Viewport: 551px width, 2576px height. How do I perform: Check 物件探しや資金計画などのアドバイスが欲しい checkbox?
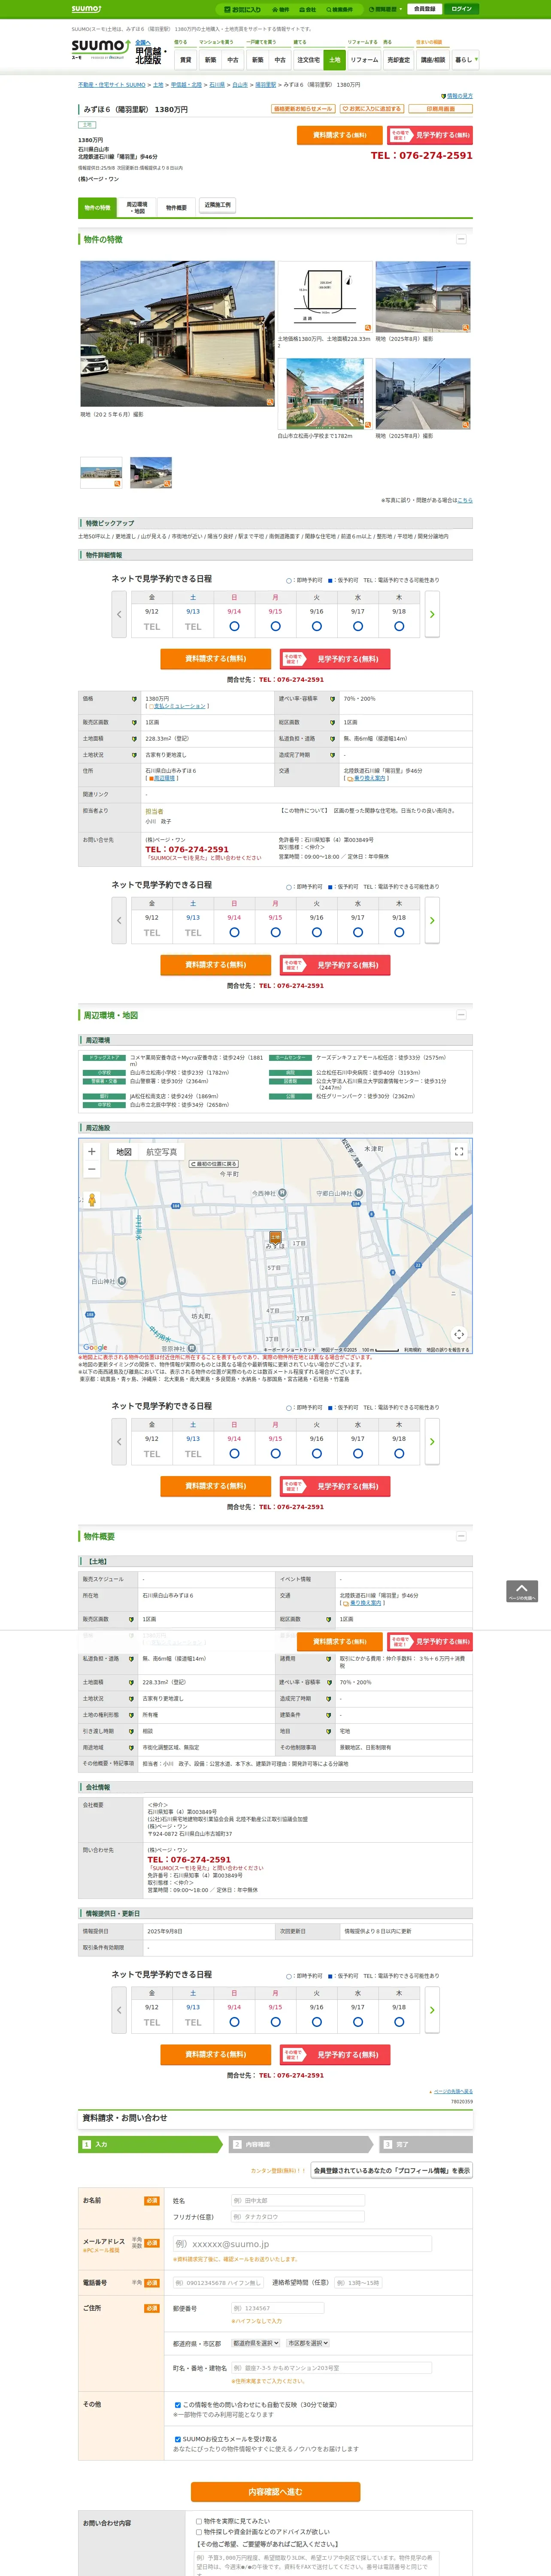(199, 2532)
